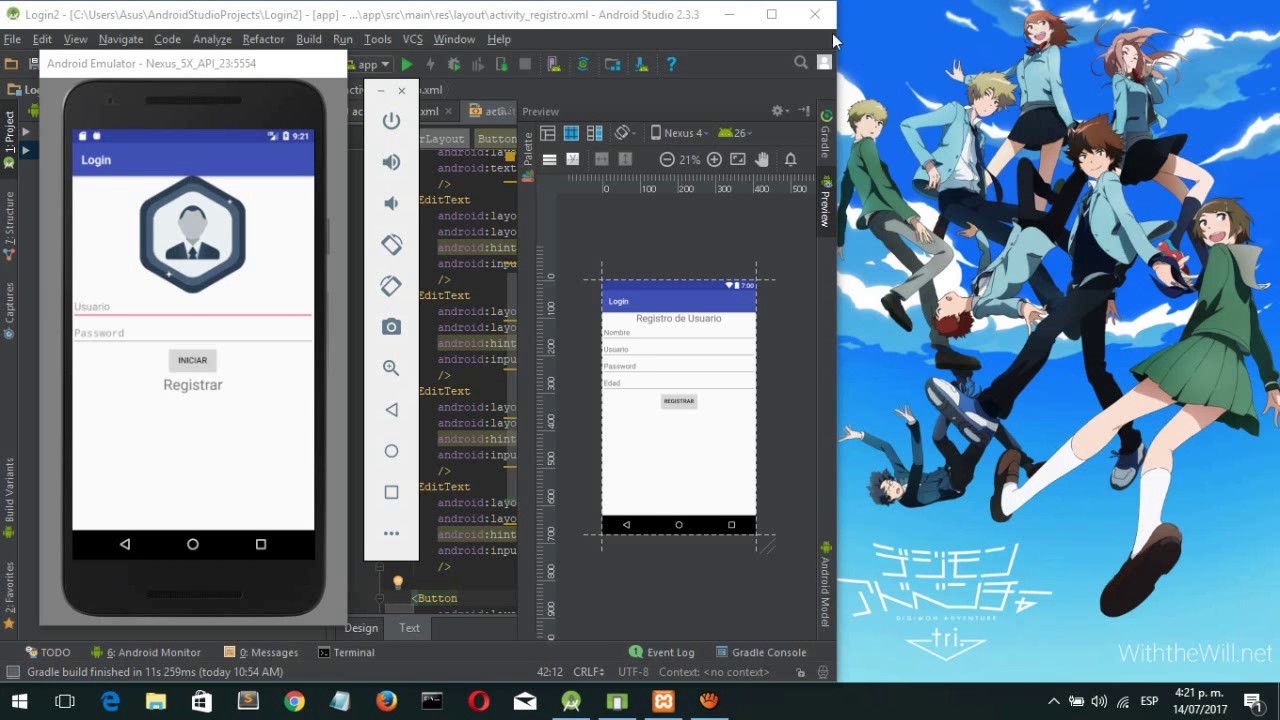Open the Terminal tool window

(346, 652)
